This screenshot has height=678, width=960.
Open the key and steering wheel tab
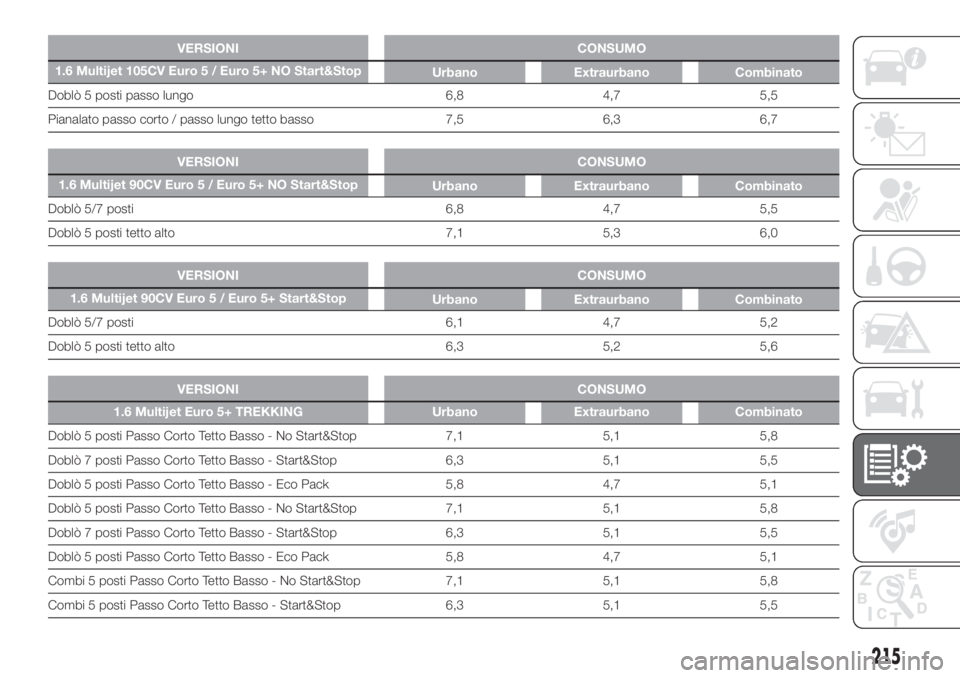906,266
